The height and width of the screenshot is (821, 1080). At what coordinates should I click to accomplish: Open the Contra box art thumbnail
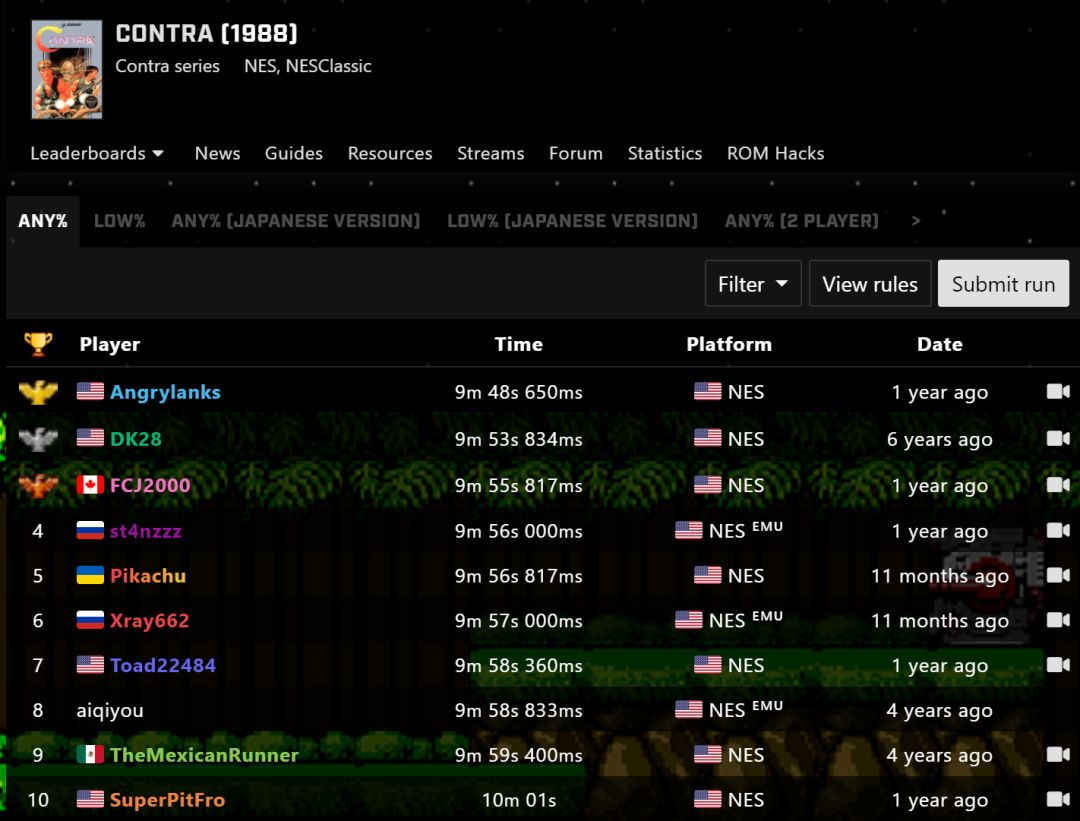(x=67, y=69)
